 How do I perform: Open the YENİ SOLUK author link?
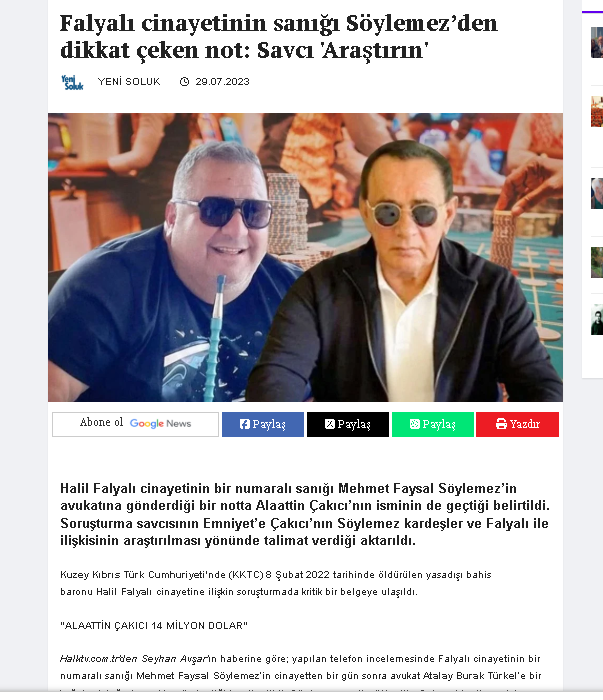point(129,82)
